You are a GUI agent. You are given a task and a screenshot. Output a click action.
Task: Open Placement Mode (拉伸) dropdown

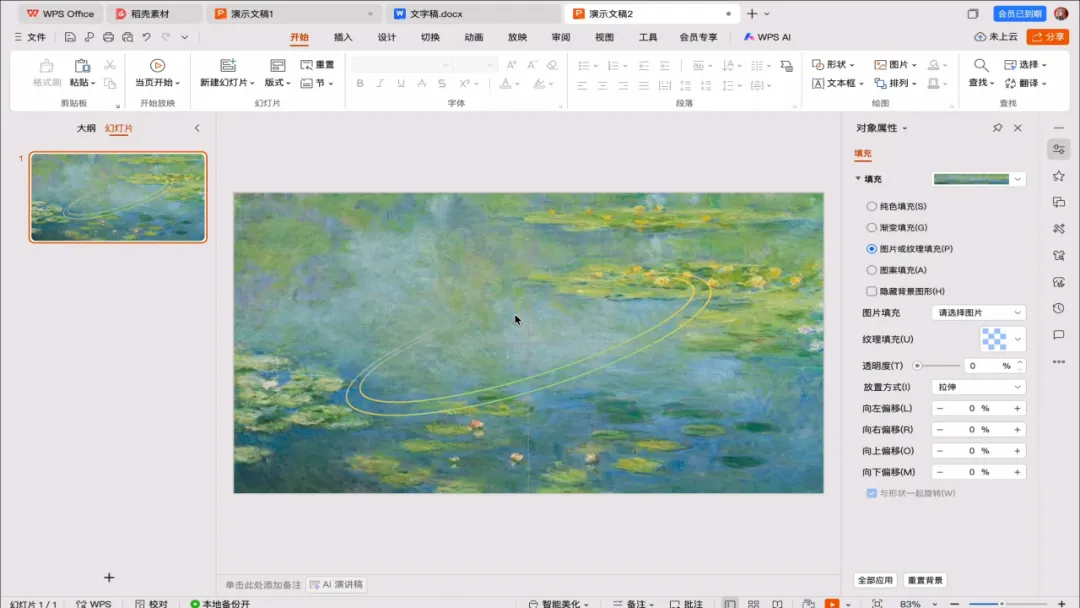point(979,387)
